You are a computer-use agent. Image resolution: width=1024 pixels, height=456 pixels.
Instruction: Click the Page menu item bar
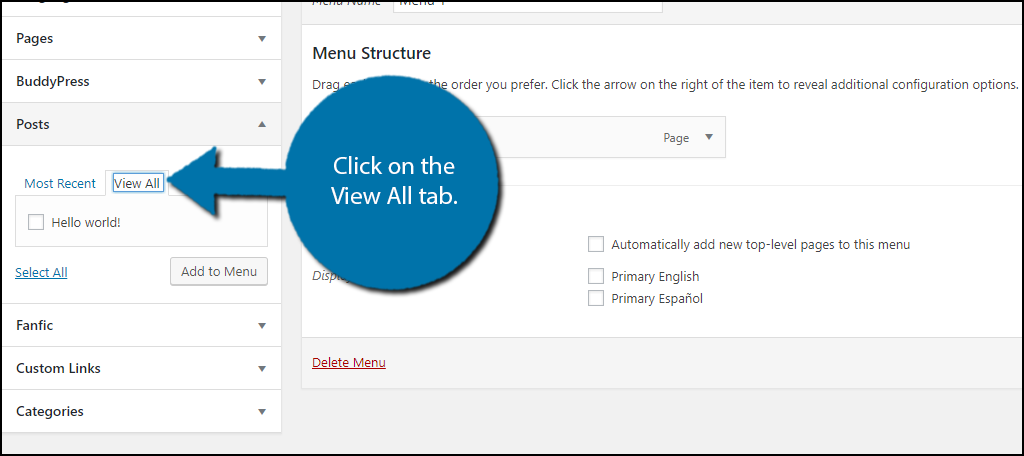coord(600,138)
